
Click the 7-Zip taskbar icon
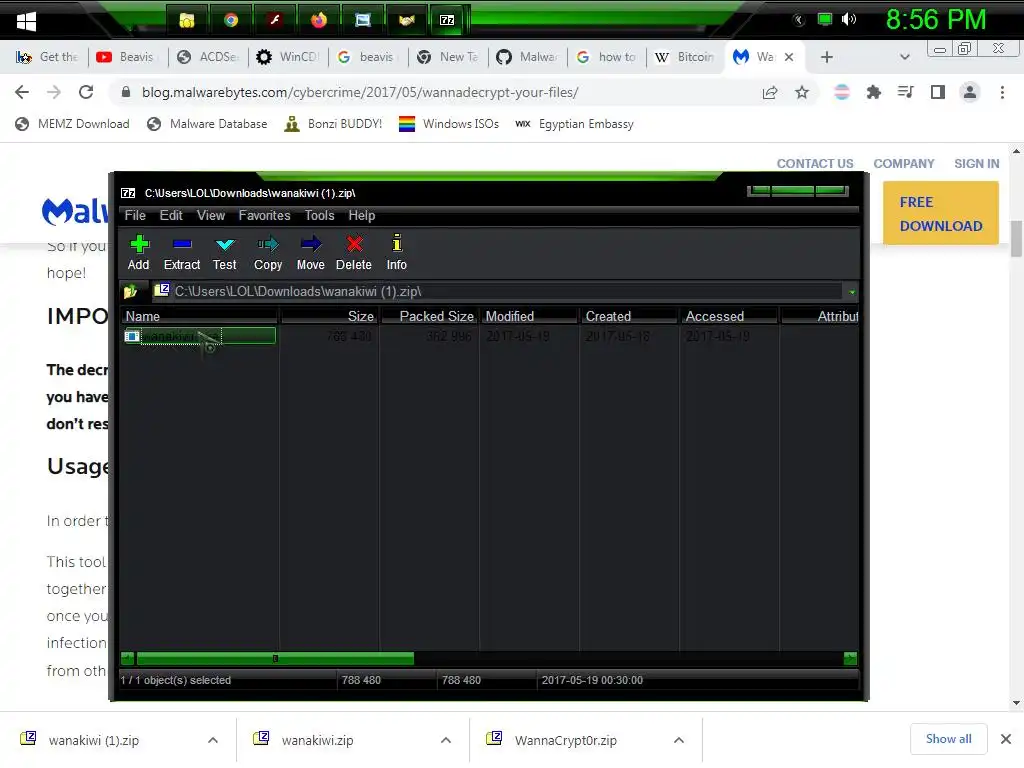[447, 20]
